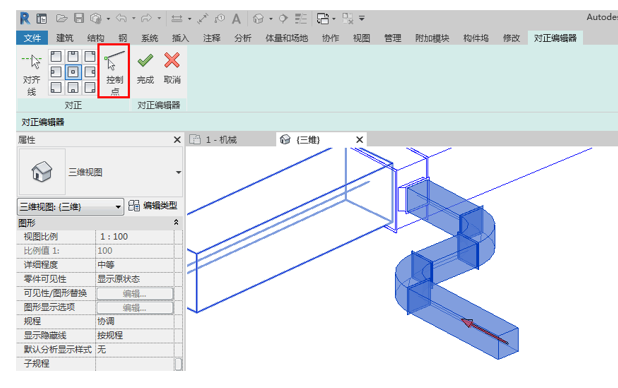Select the 对齐线 alignment line tool

[32, 75]
